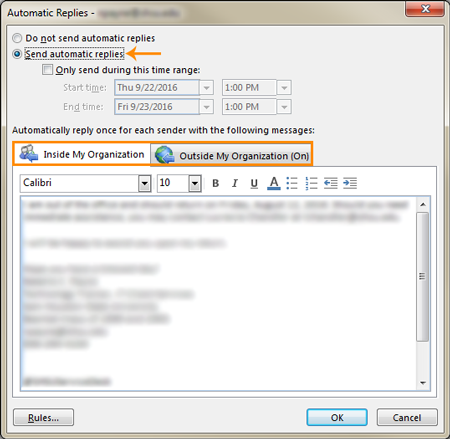This screenshot has width=450, height=439.
Task: Apply bold formatting to the reply text
Action: 216,183
